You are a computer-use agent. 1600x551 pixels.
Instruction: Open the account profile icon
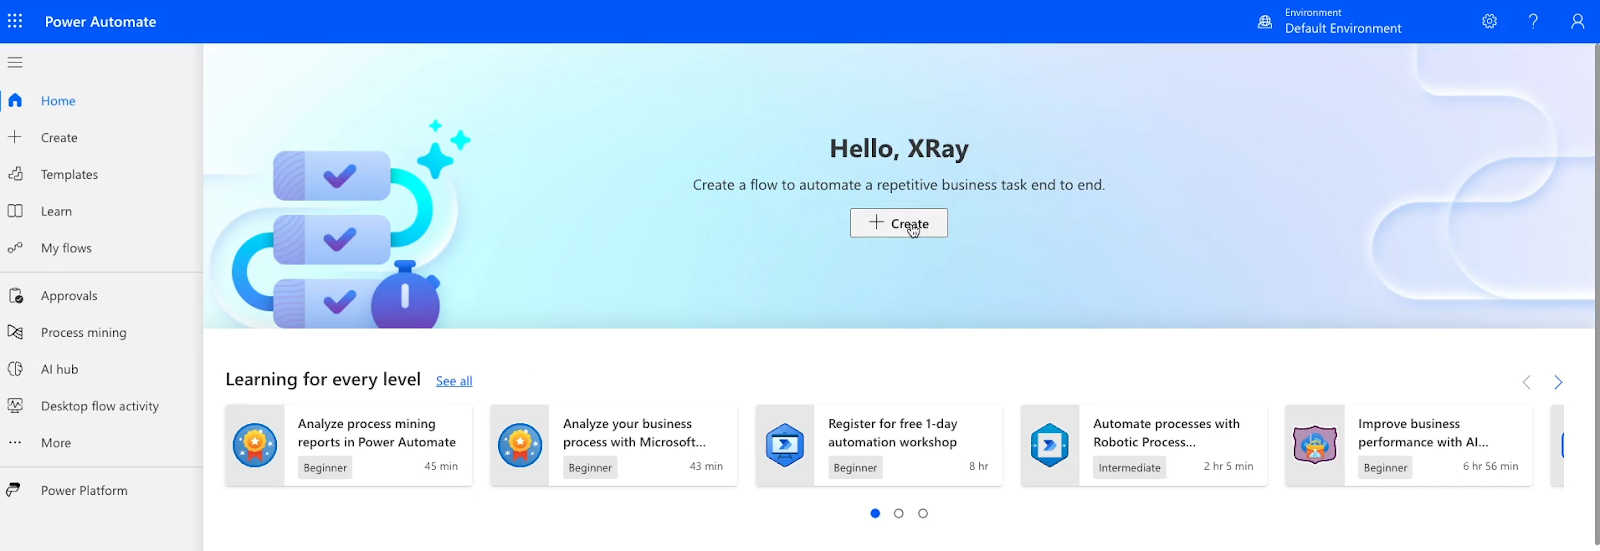click(x=1577, y=21)
